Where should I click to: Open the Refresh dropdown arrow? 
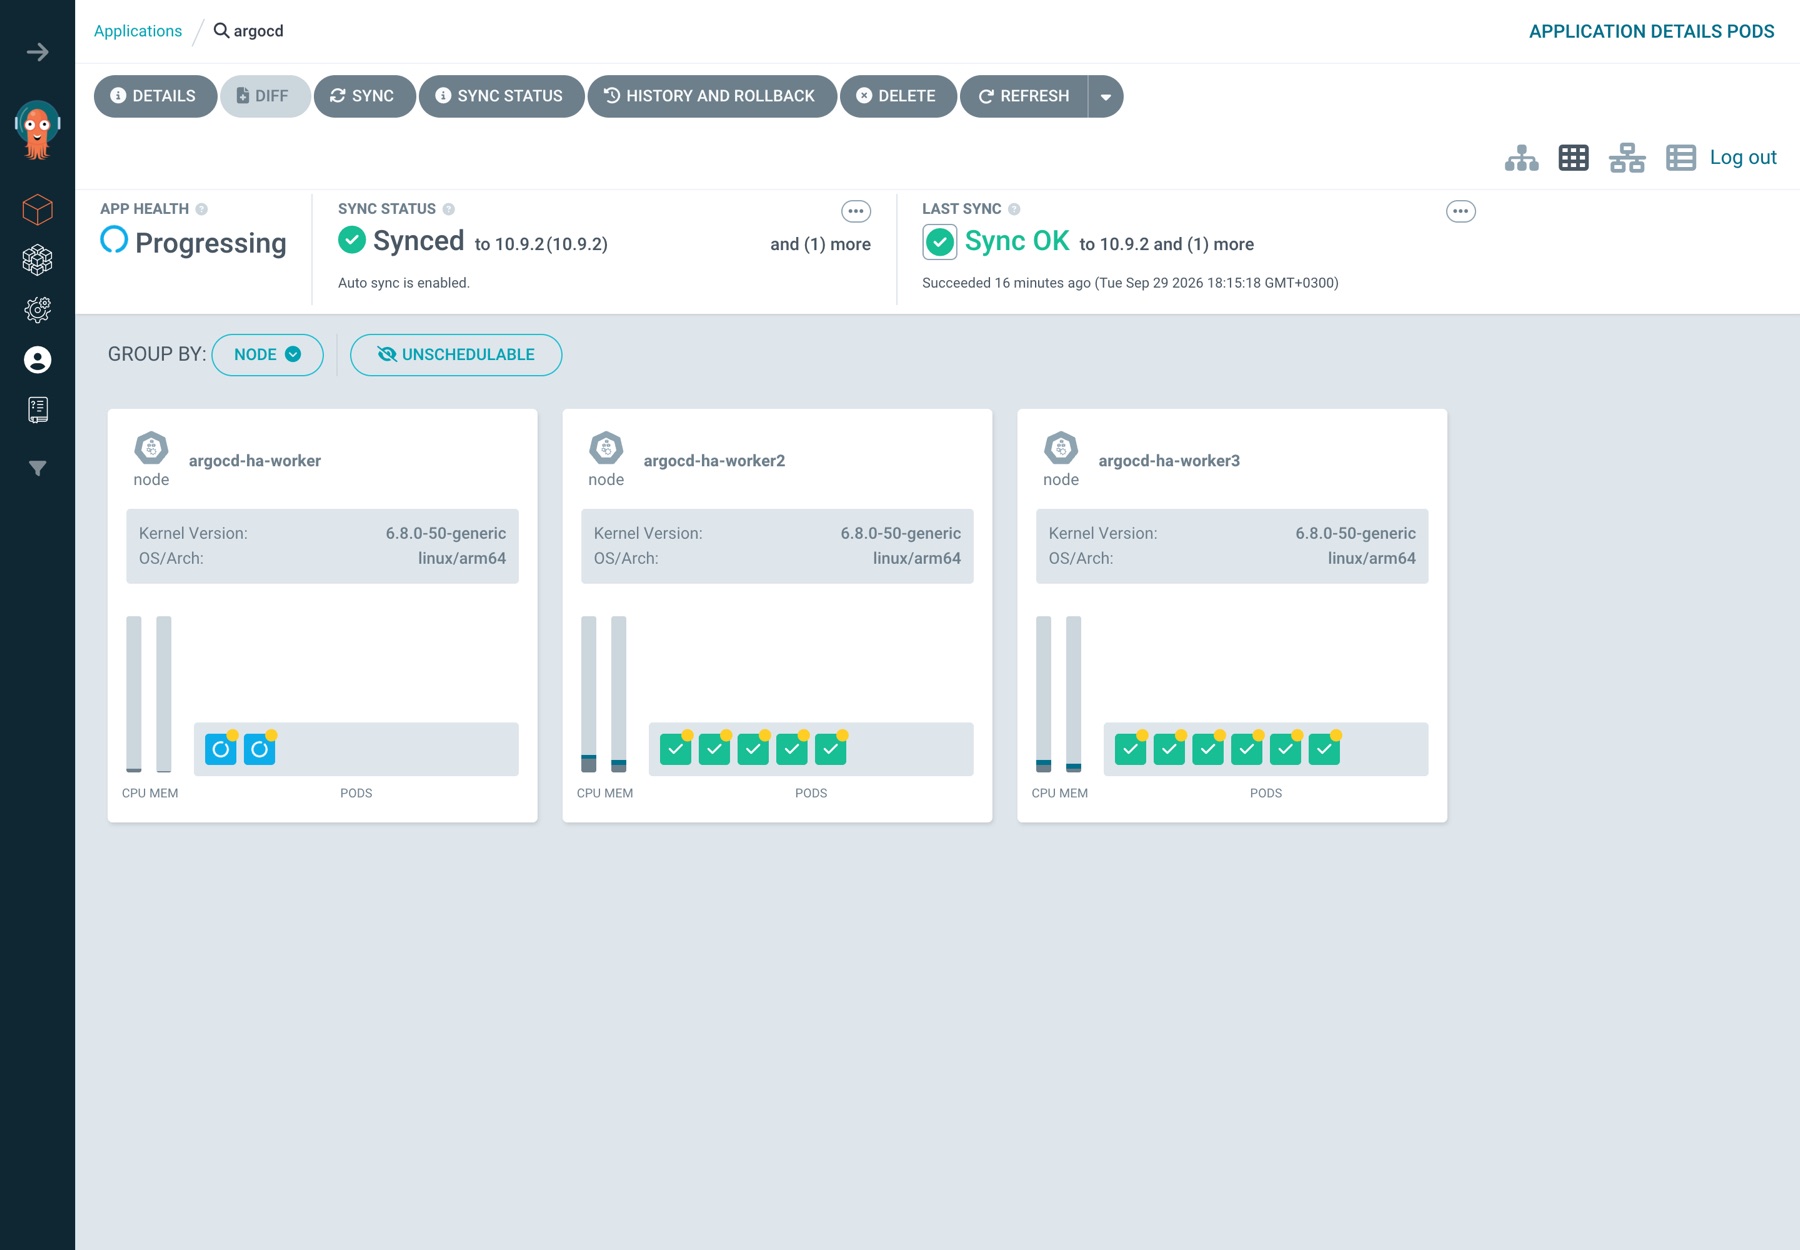click(x=1106, y=97)
